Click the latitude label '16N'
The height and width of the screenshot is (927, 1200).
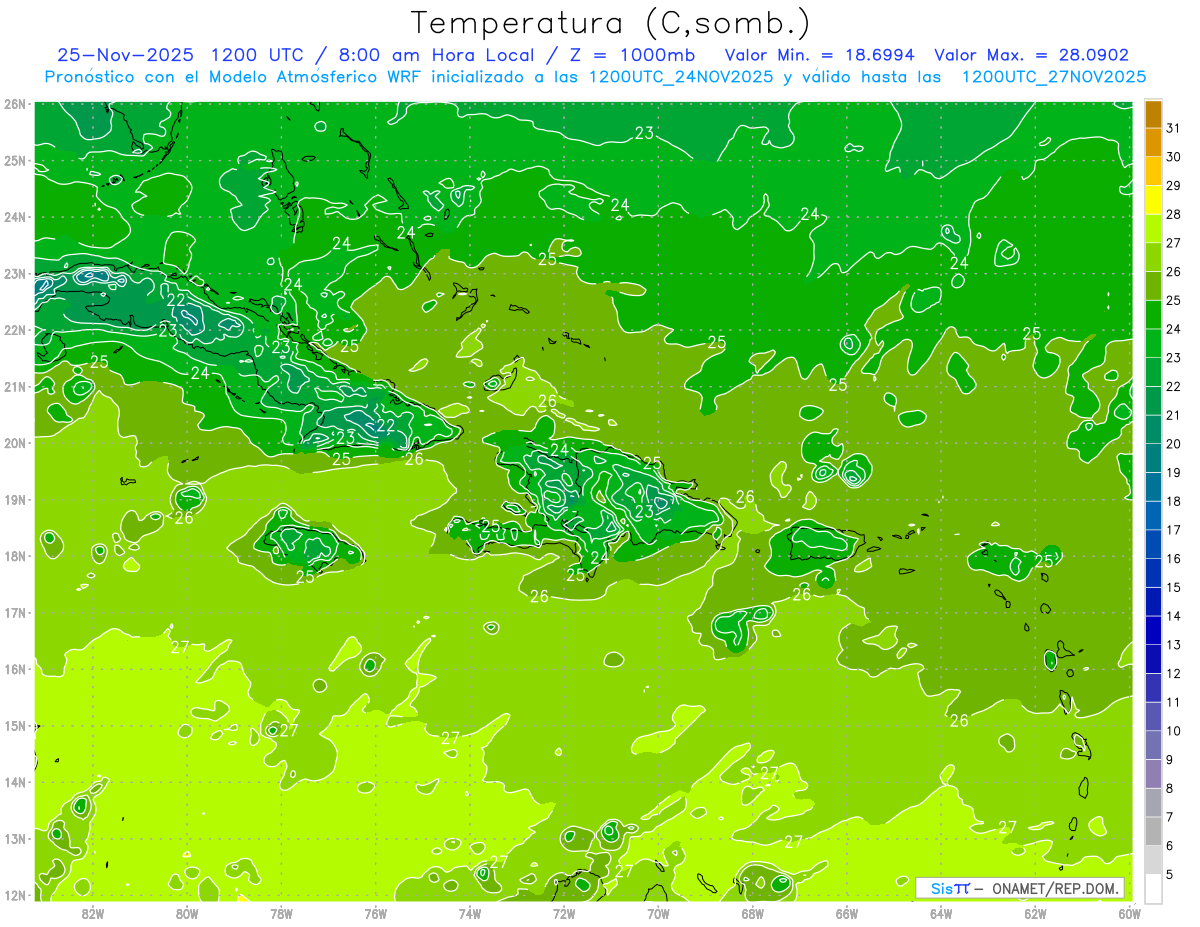15,669
